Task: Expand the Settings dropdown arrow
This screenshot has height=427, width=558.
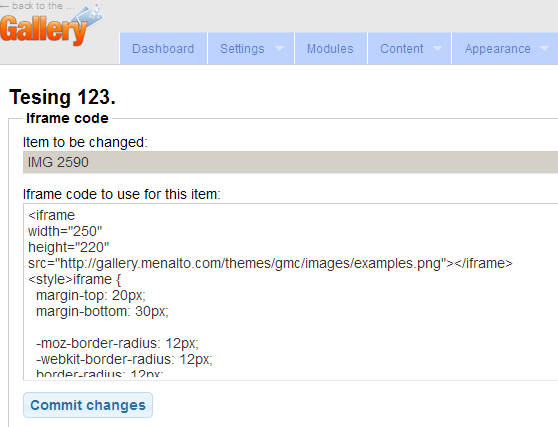Action: coord(280,48)
